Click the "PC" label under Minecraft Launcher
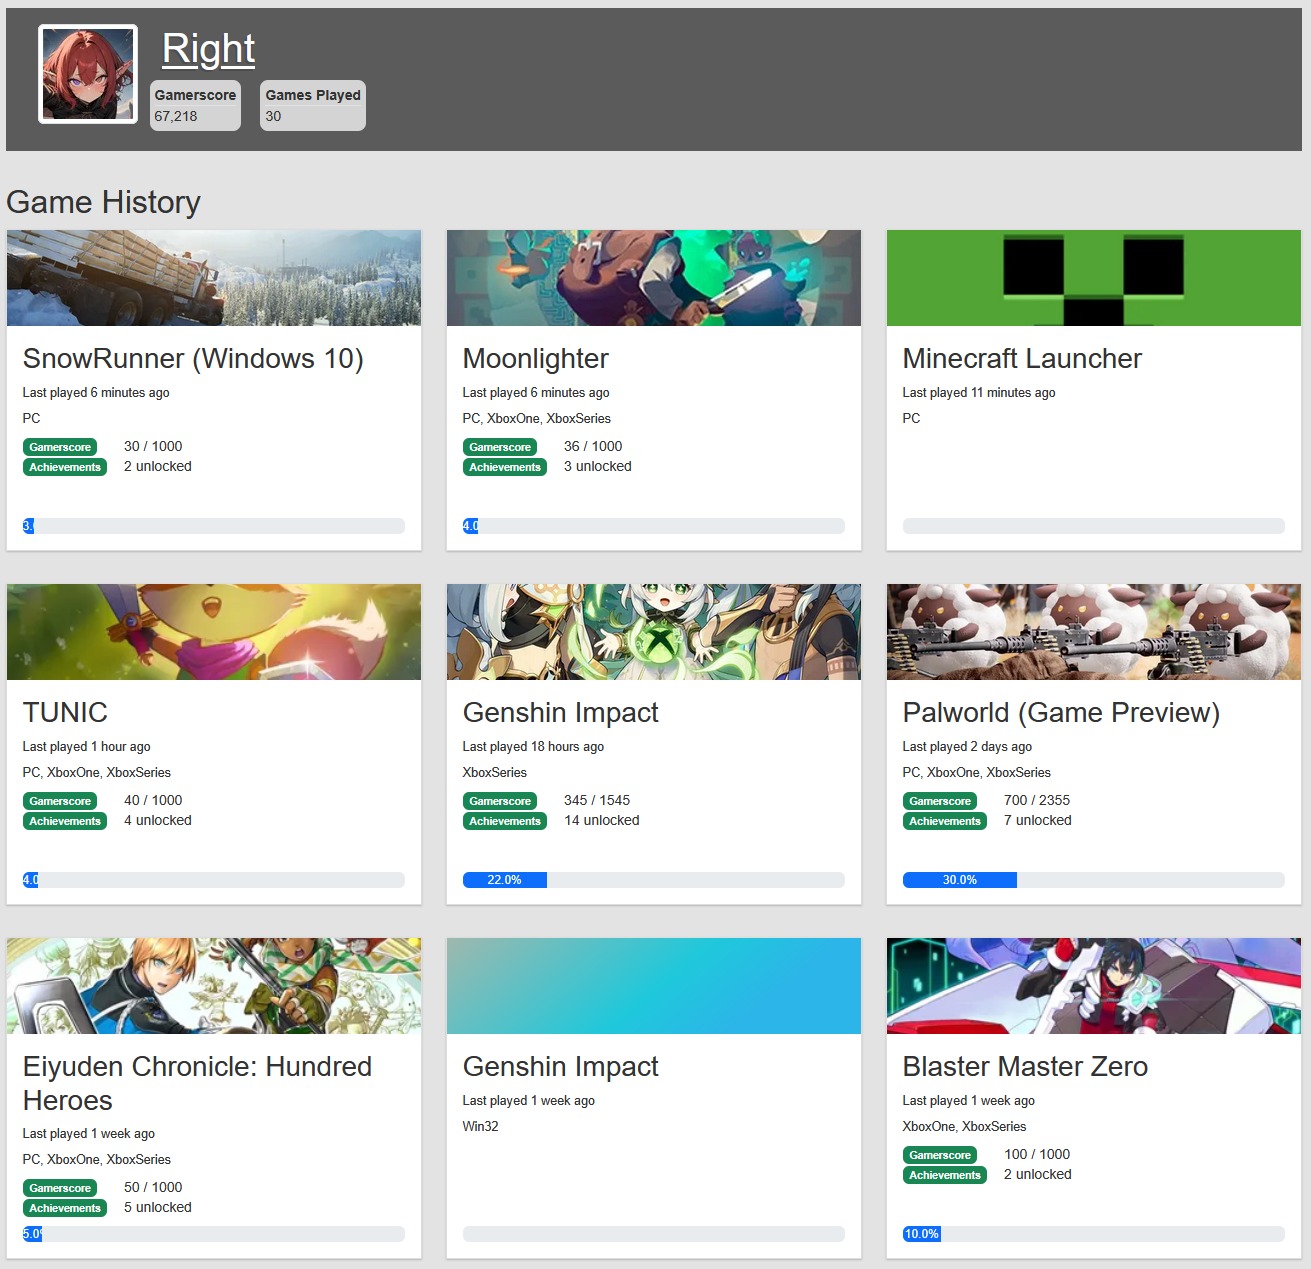1311x1269 pixels. click(x=911, y=418)
